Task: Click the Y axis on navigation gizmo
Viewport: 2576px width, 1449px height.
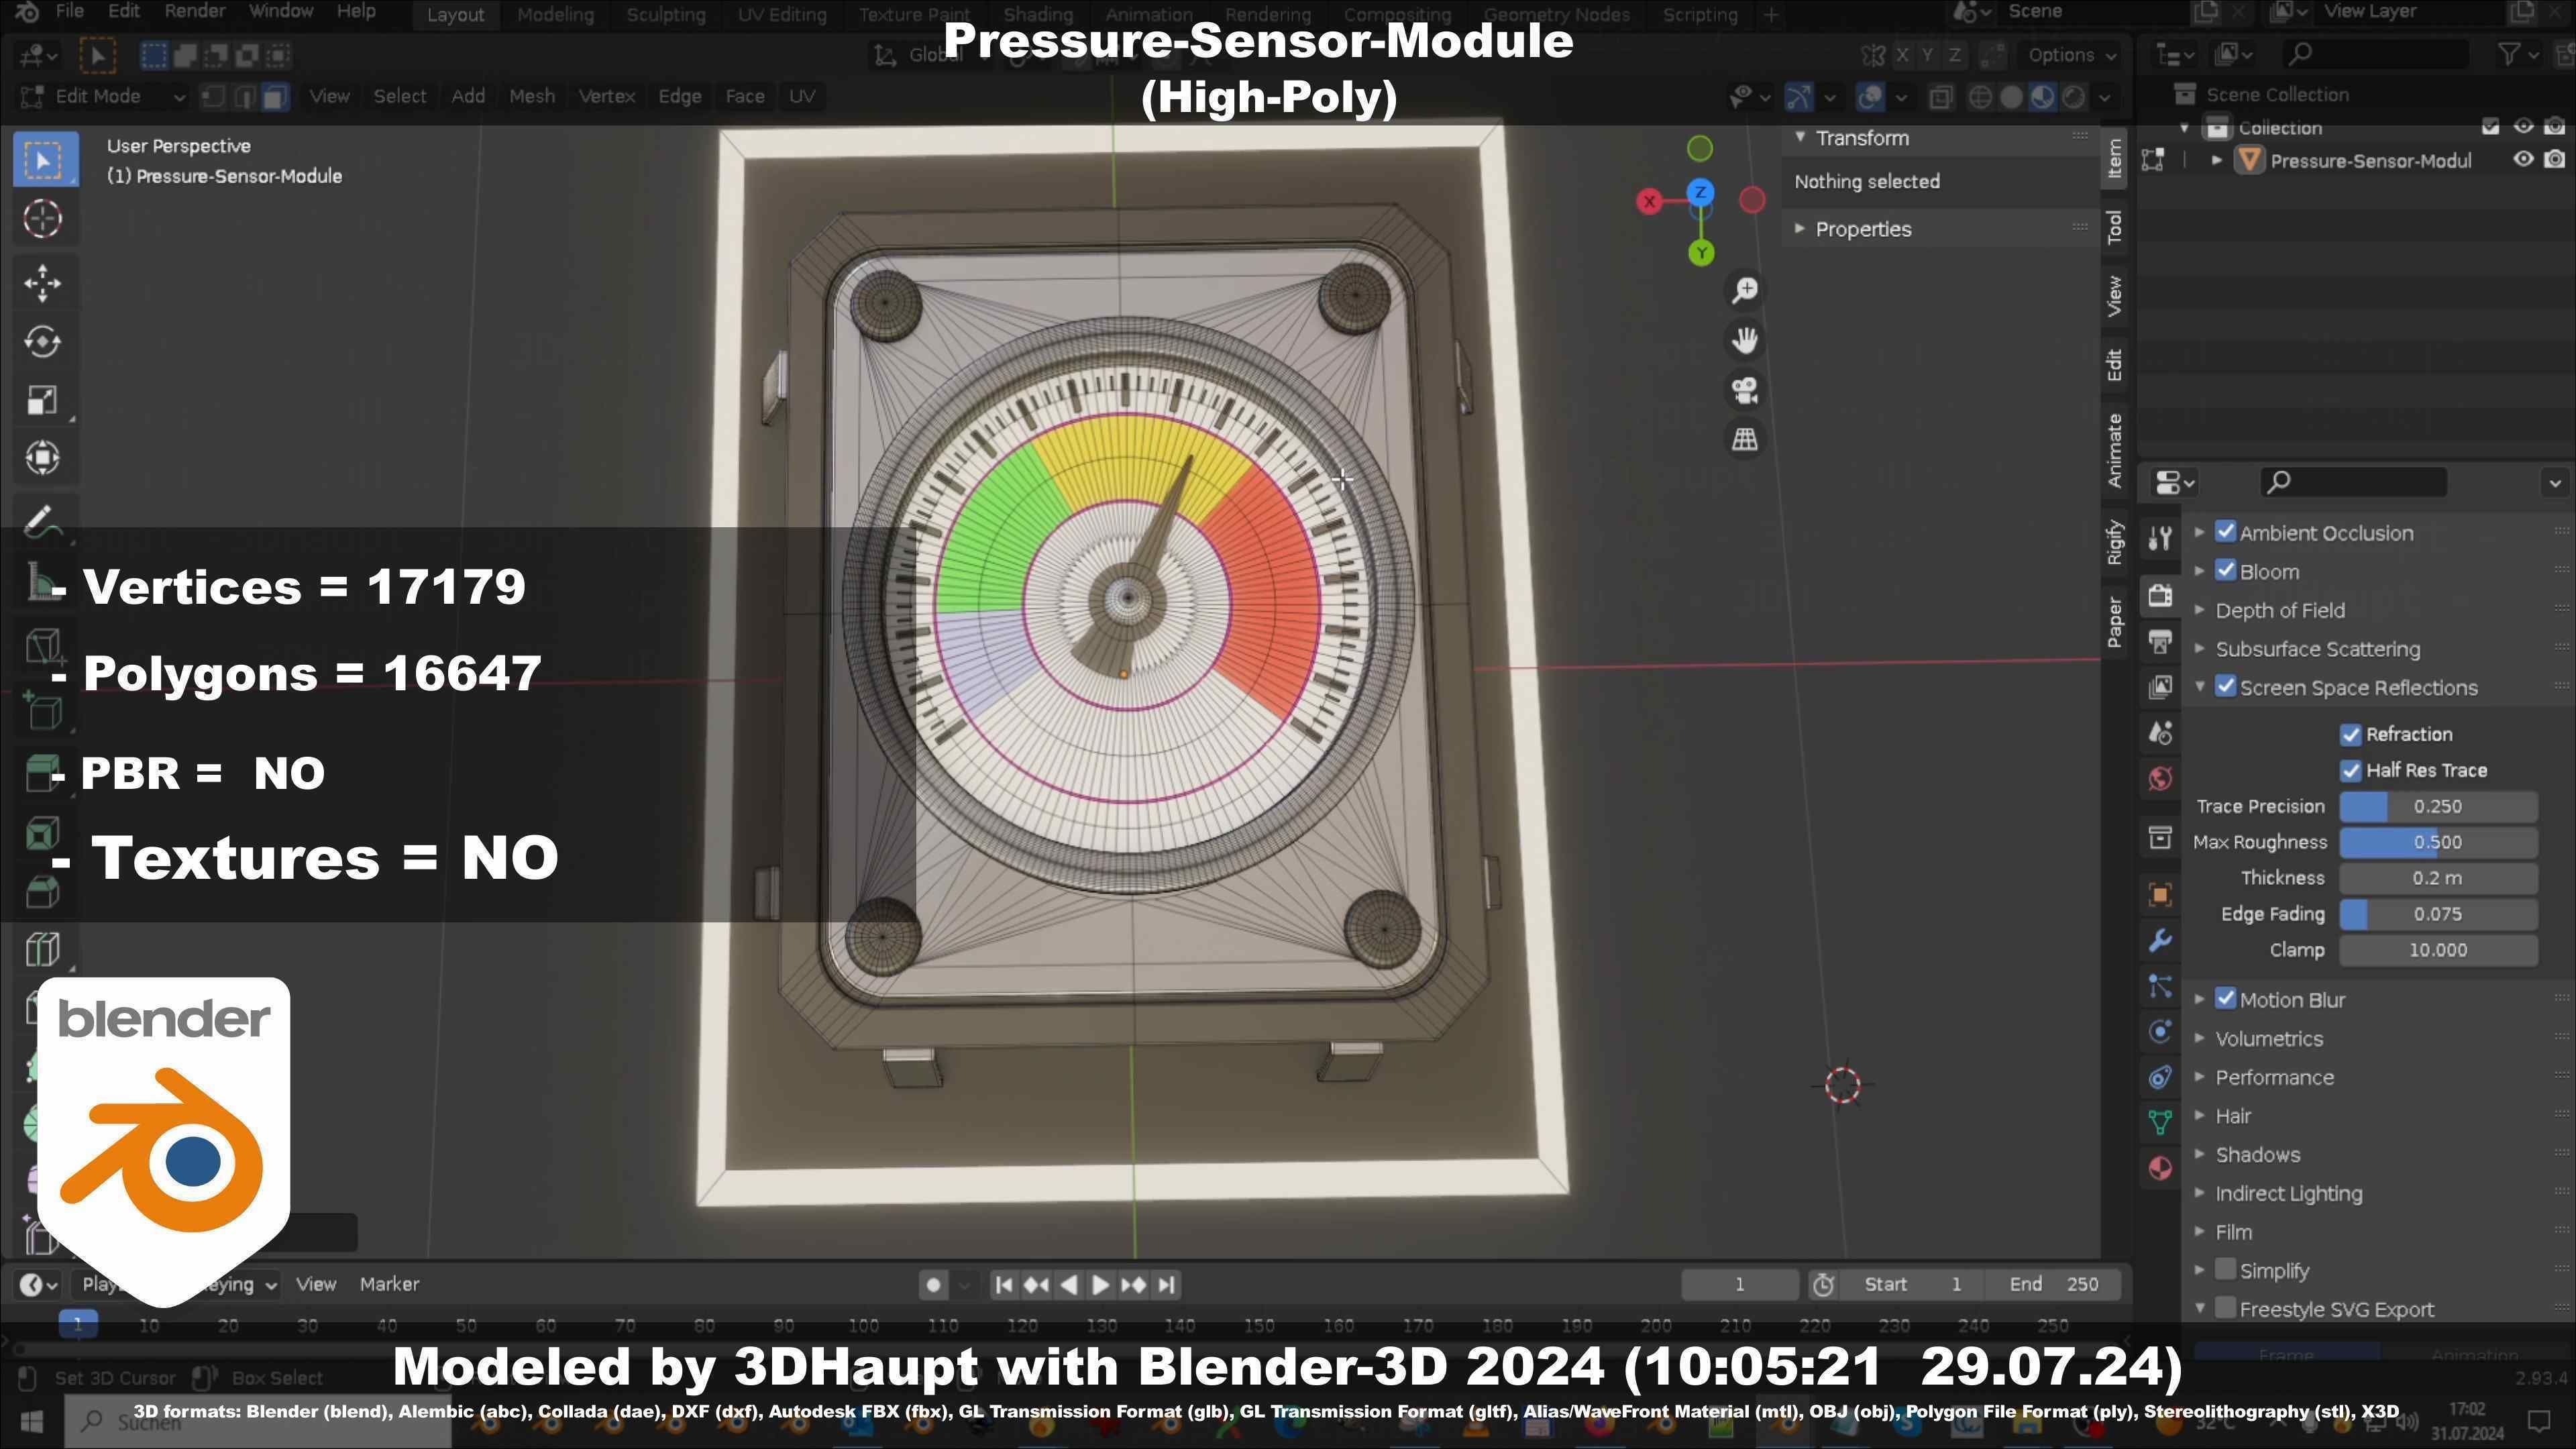Action: (1701, 253)
